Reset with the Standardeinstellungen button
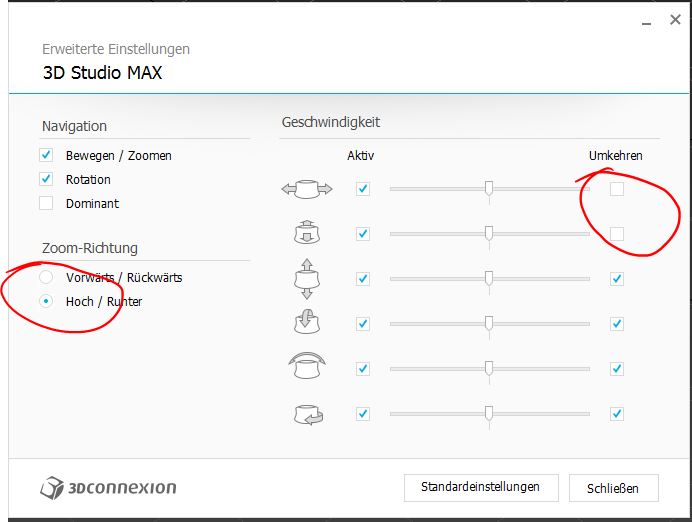Image resolution: width=692 pixels, height=522 pixels. click(481, 488)
